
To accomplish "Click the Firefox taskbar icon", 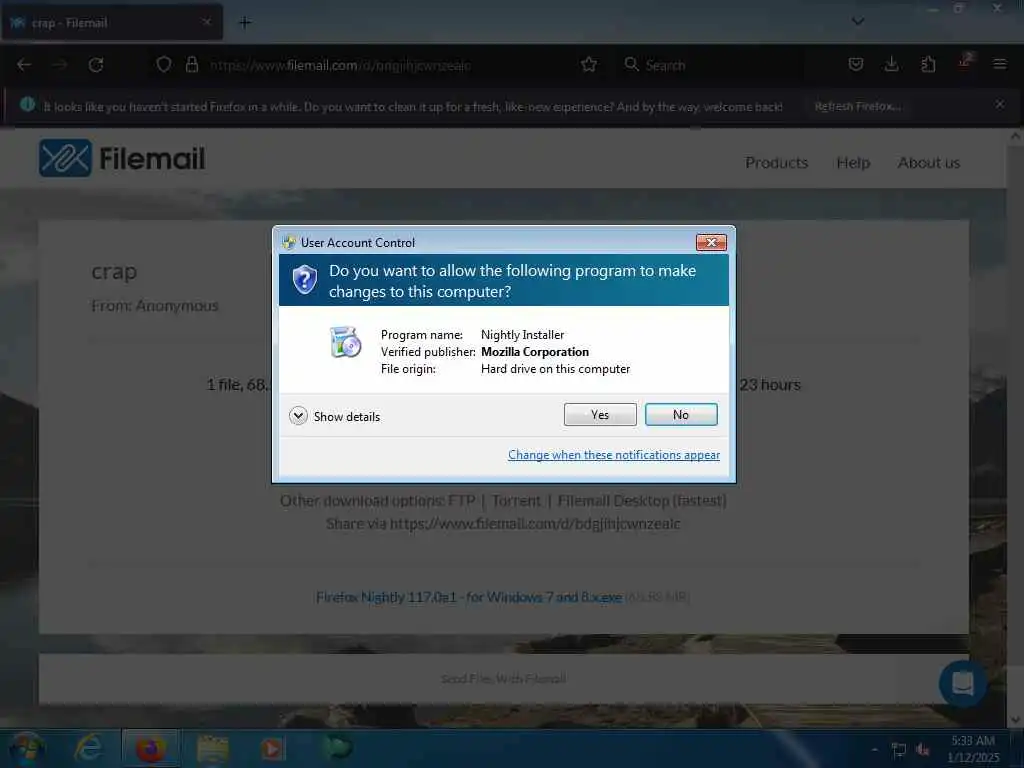I will click(x=150, y=748).
